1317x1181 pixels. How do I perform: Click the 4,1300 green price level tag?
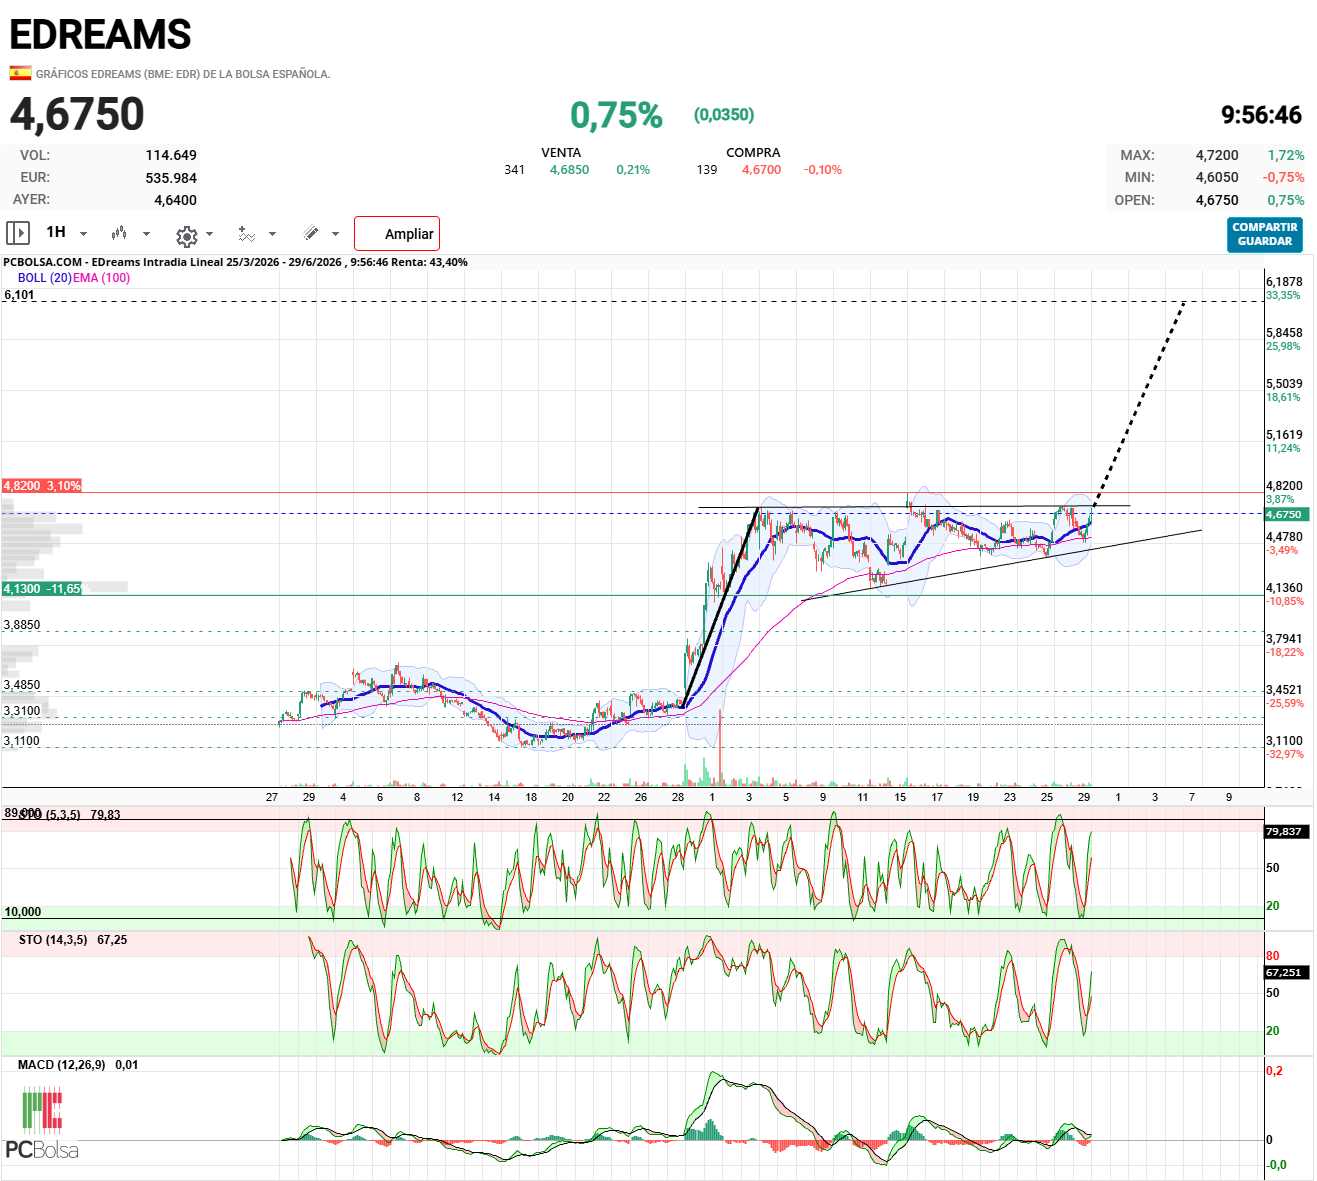coord(42,589)
